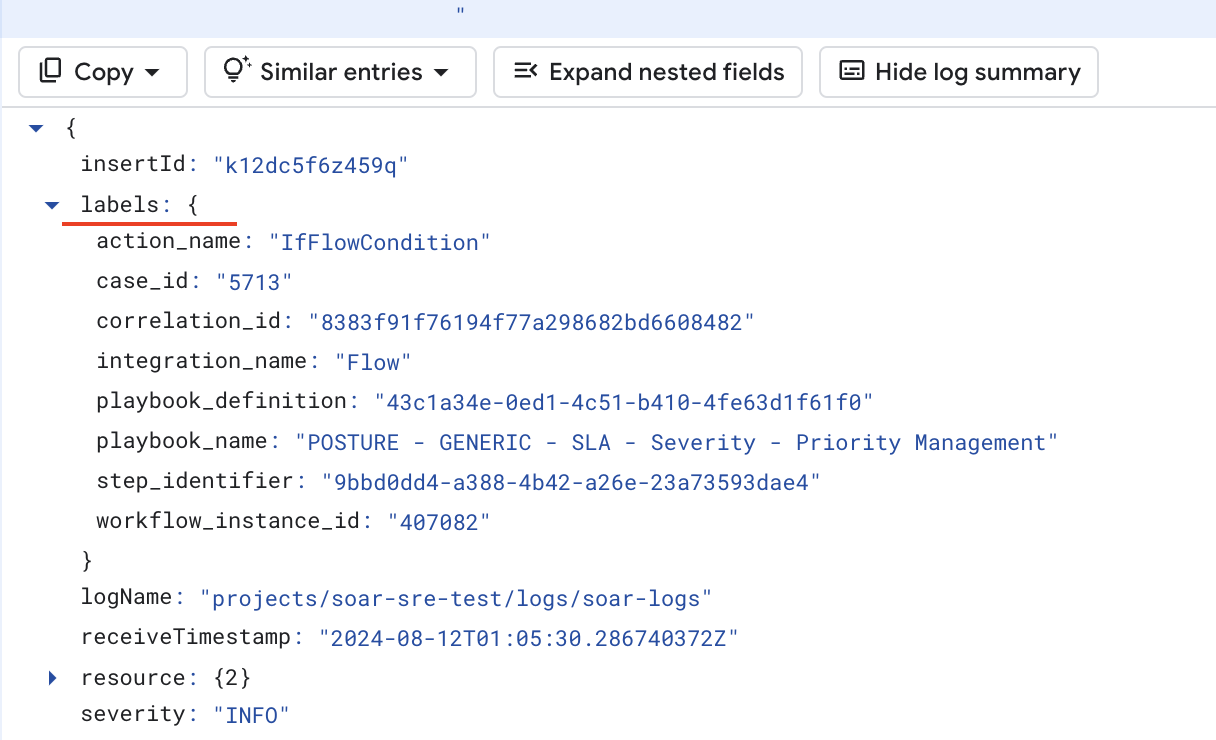
Task: Click the case_id value 5713
Action: (255, 281)
